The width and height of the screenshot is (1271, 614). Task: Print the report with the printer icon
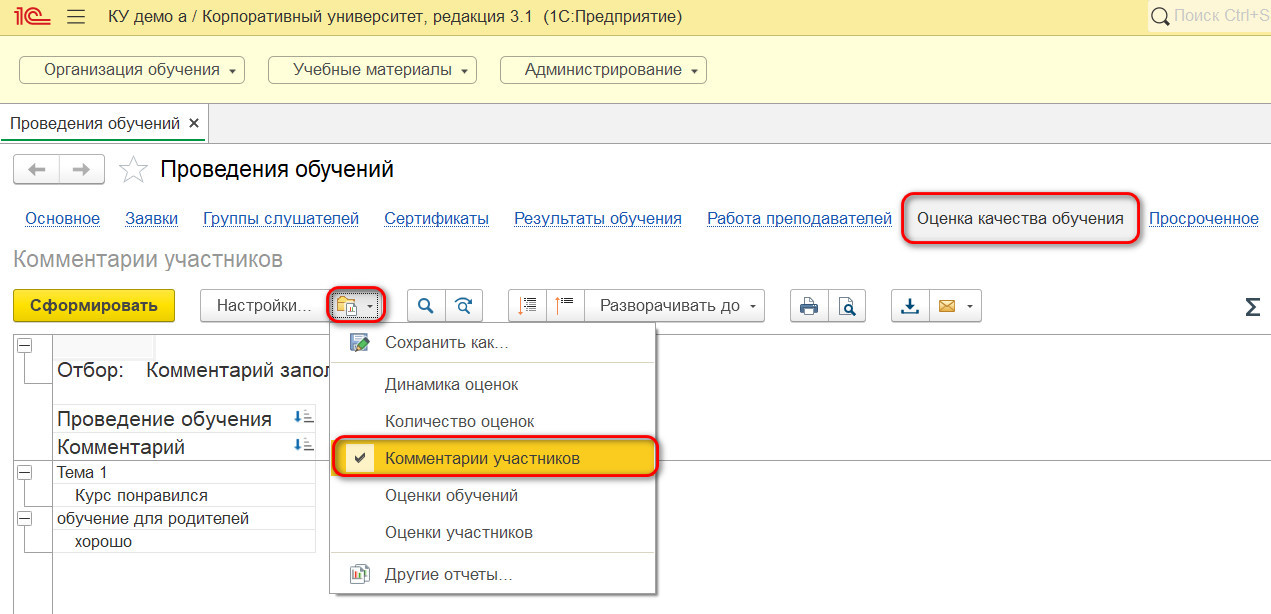tap(809, 306)
